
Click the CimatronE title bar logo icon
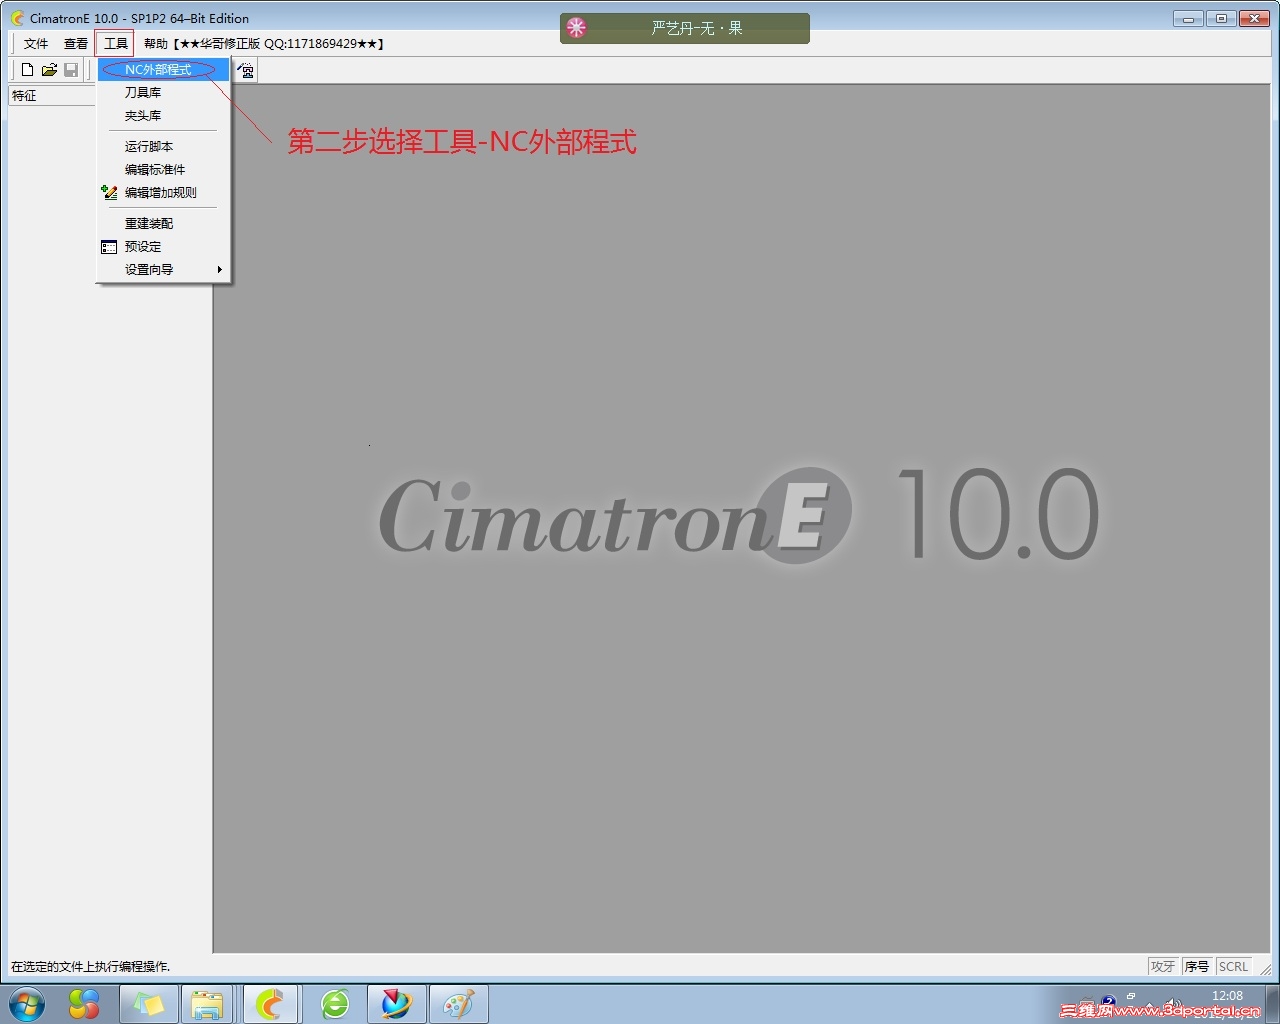(17, 18)
